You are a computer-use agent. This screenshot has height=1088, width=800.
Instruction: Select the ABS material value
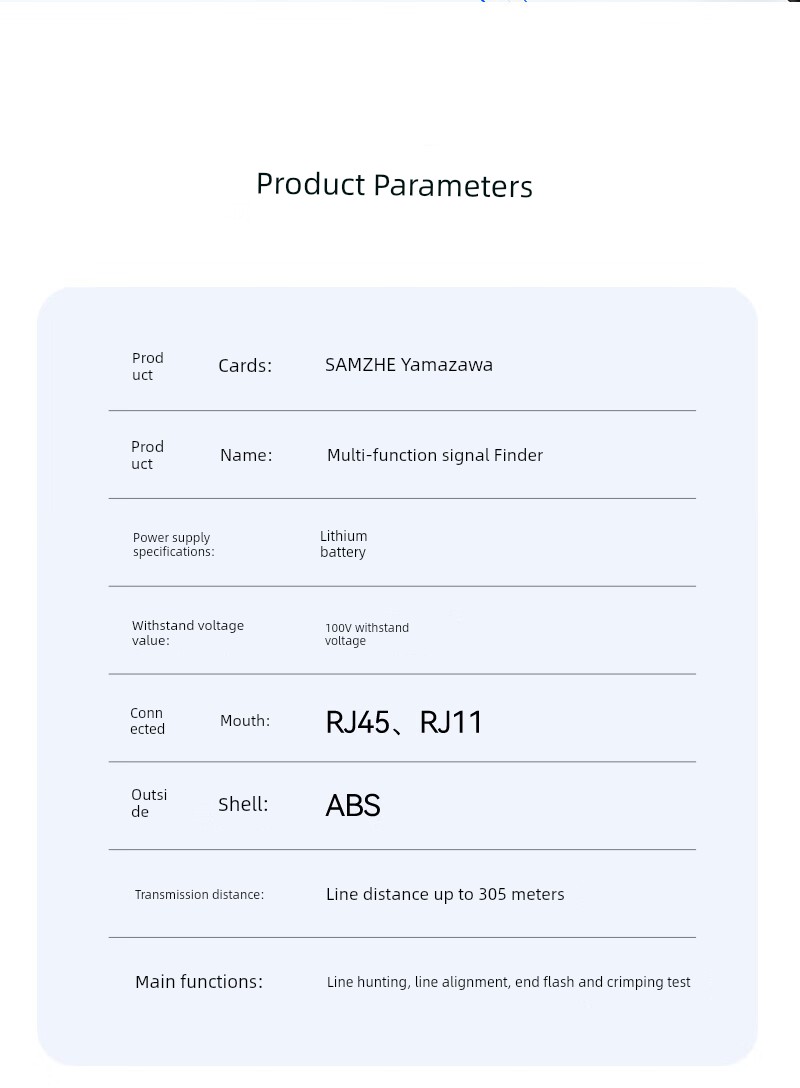352,806
